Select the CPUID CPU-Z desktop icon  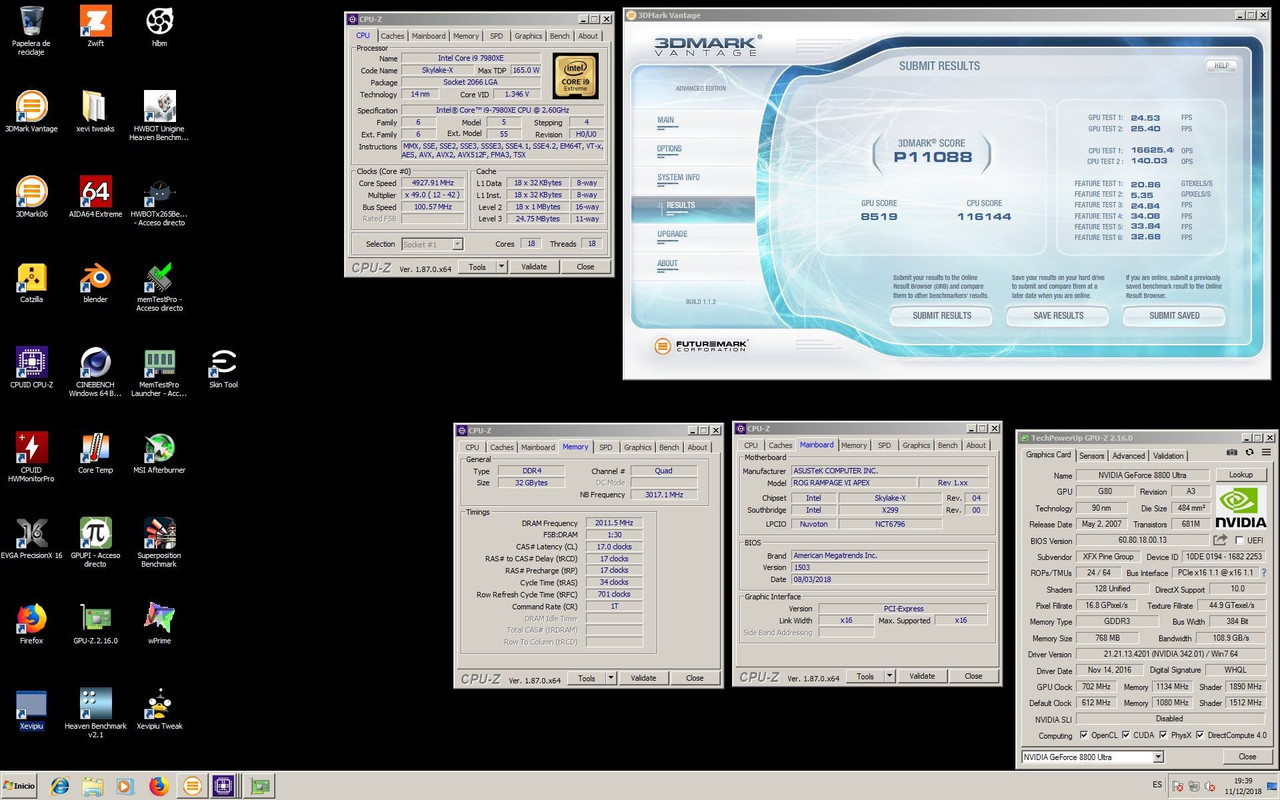click(x=31, y=362)
